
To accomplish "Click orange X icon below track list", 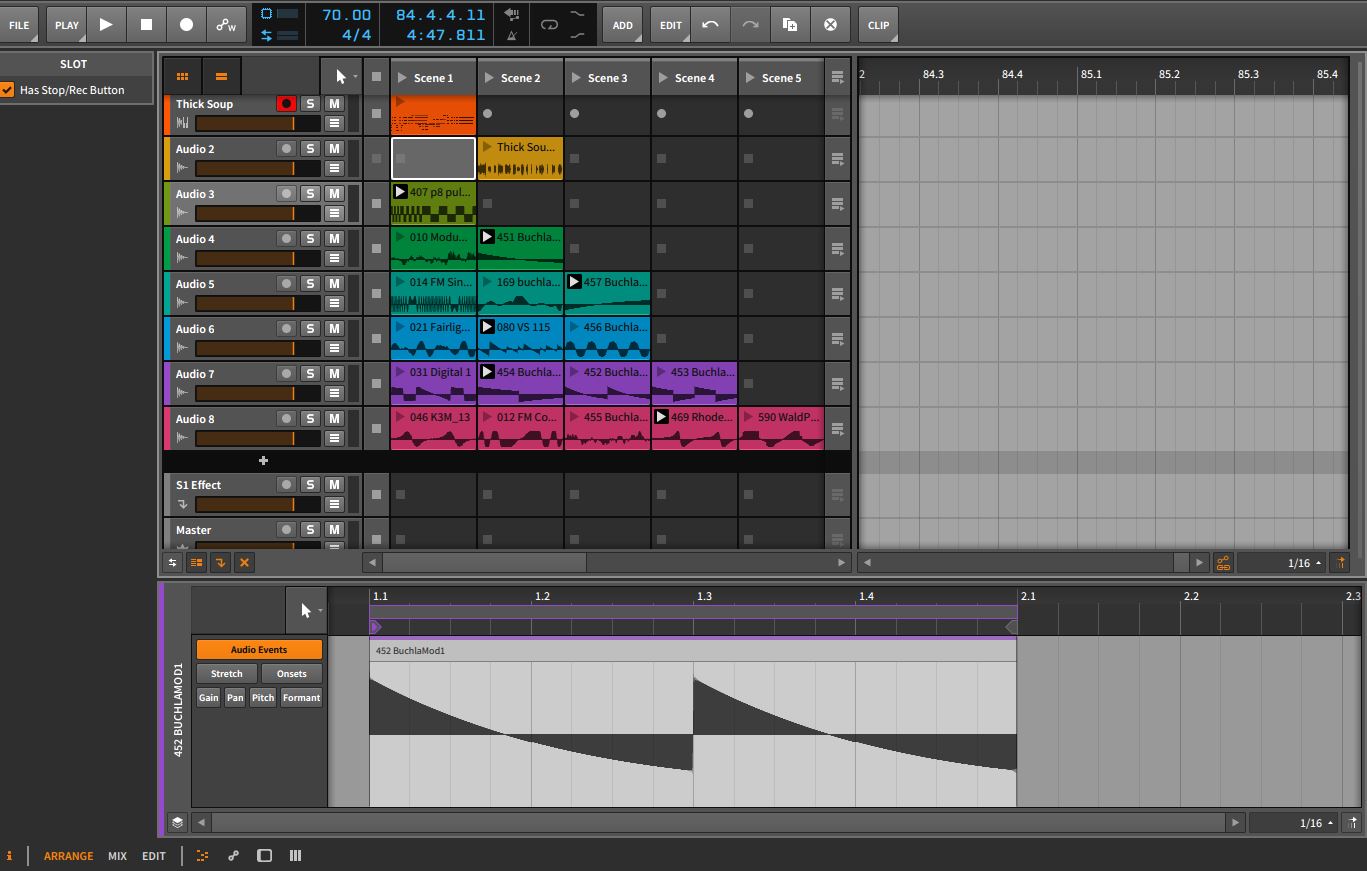I will tap(244, 563).
